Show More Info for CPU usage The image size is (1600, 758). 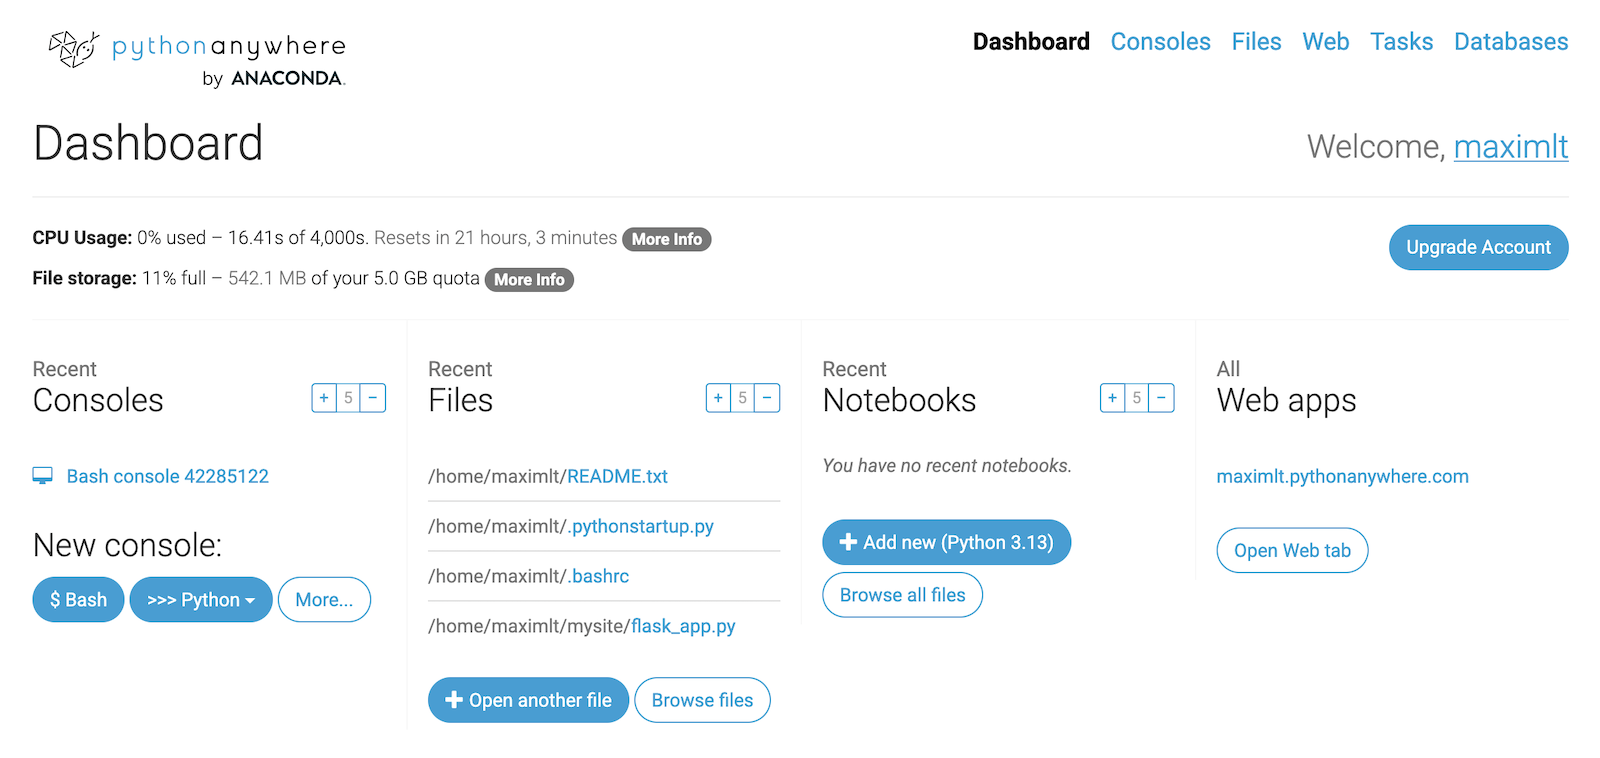pyautogui.click(x=666, y=240)
